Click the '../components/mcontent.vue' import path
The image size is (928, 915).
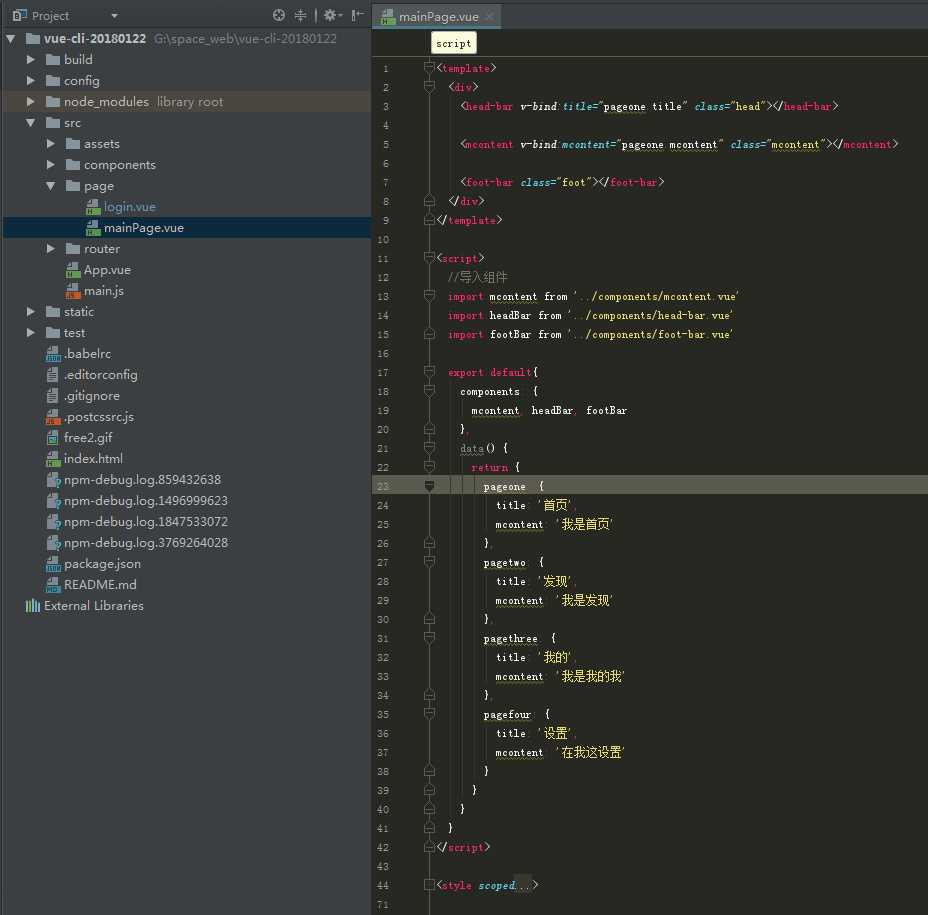coord(656,297)
